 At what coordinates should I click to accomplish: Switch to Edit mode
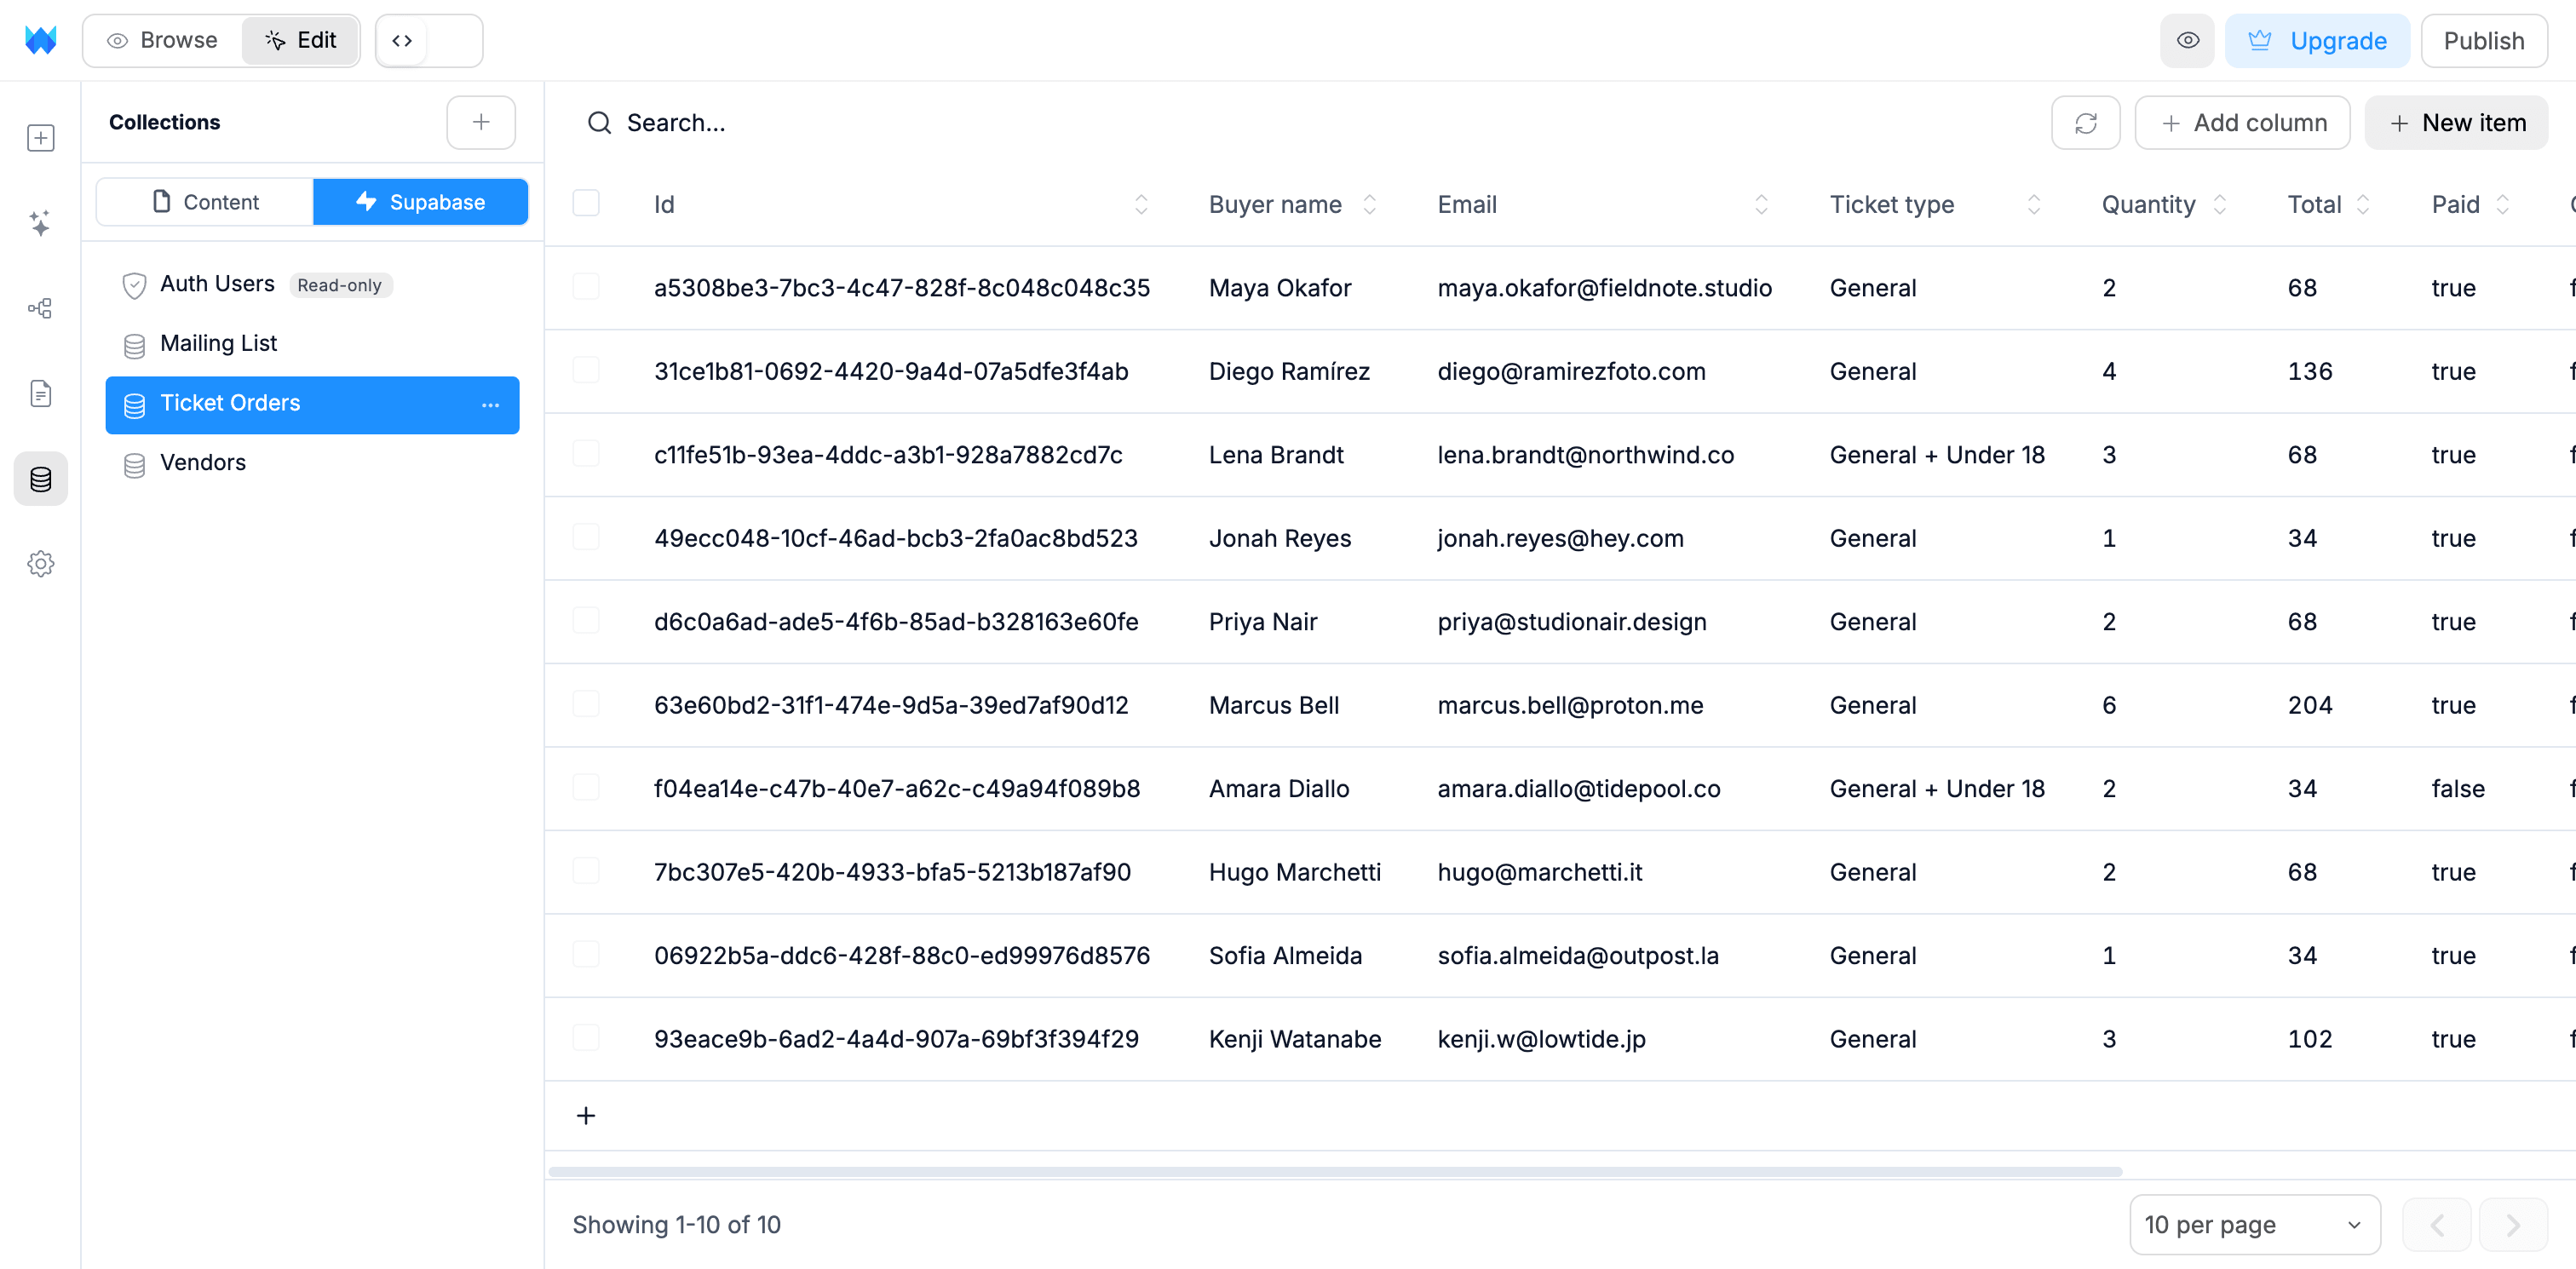click(300, 40)
